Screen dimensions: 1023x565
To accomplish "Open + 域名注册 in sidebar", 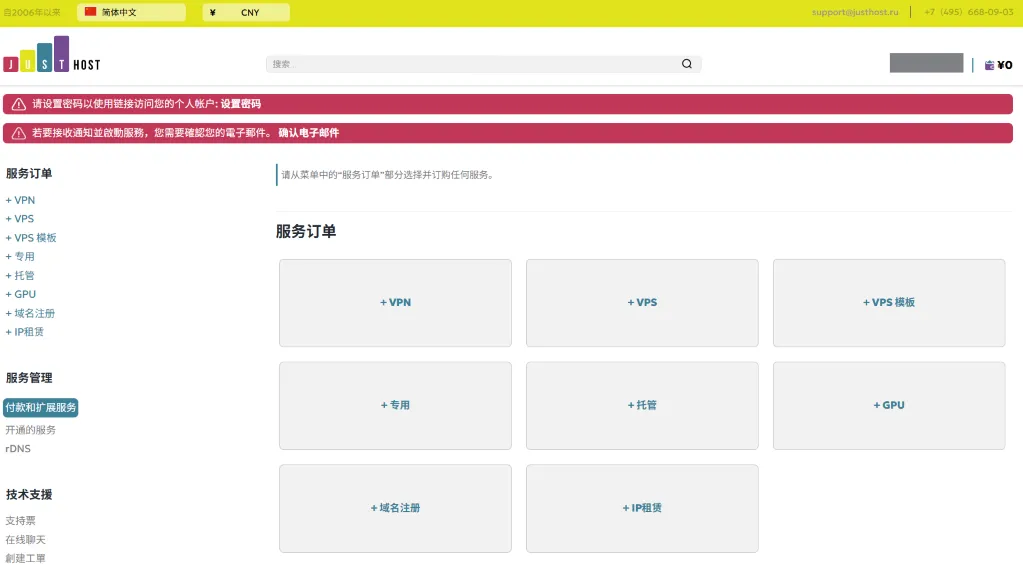I will (x=30, y=313).
